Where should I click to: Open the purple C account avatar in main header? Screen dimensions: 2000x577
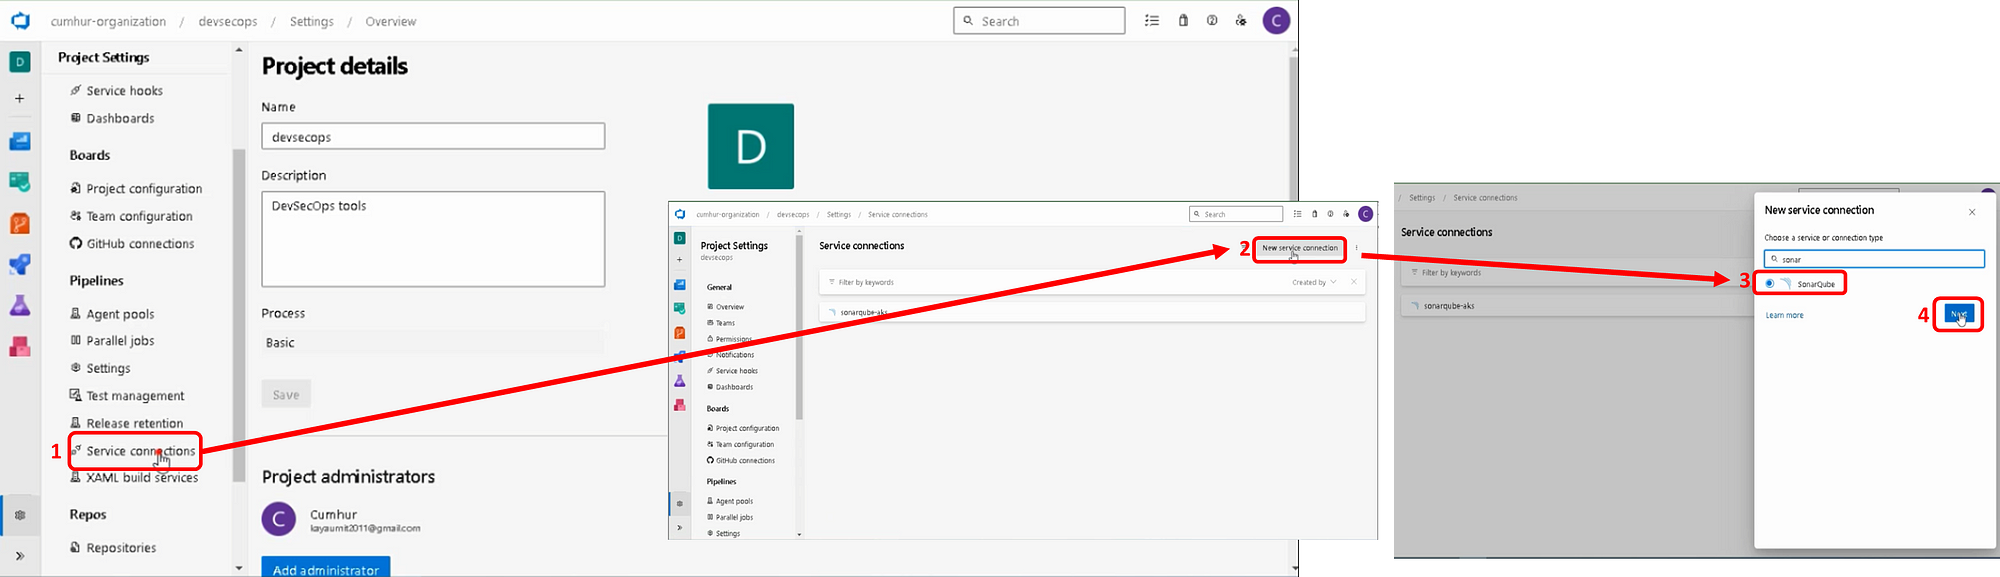pyautogui.click(x=1276, y=20)
